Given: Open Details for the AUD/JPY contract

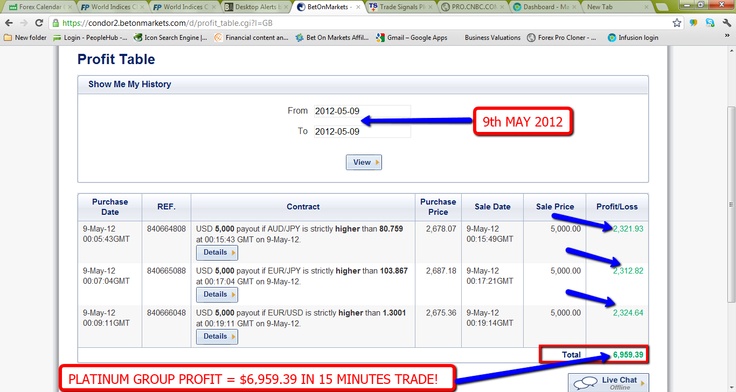Looking at the screenshot, I should tap(217, 253).
